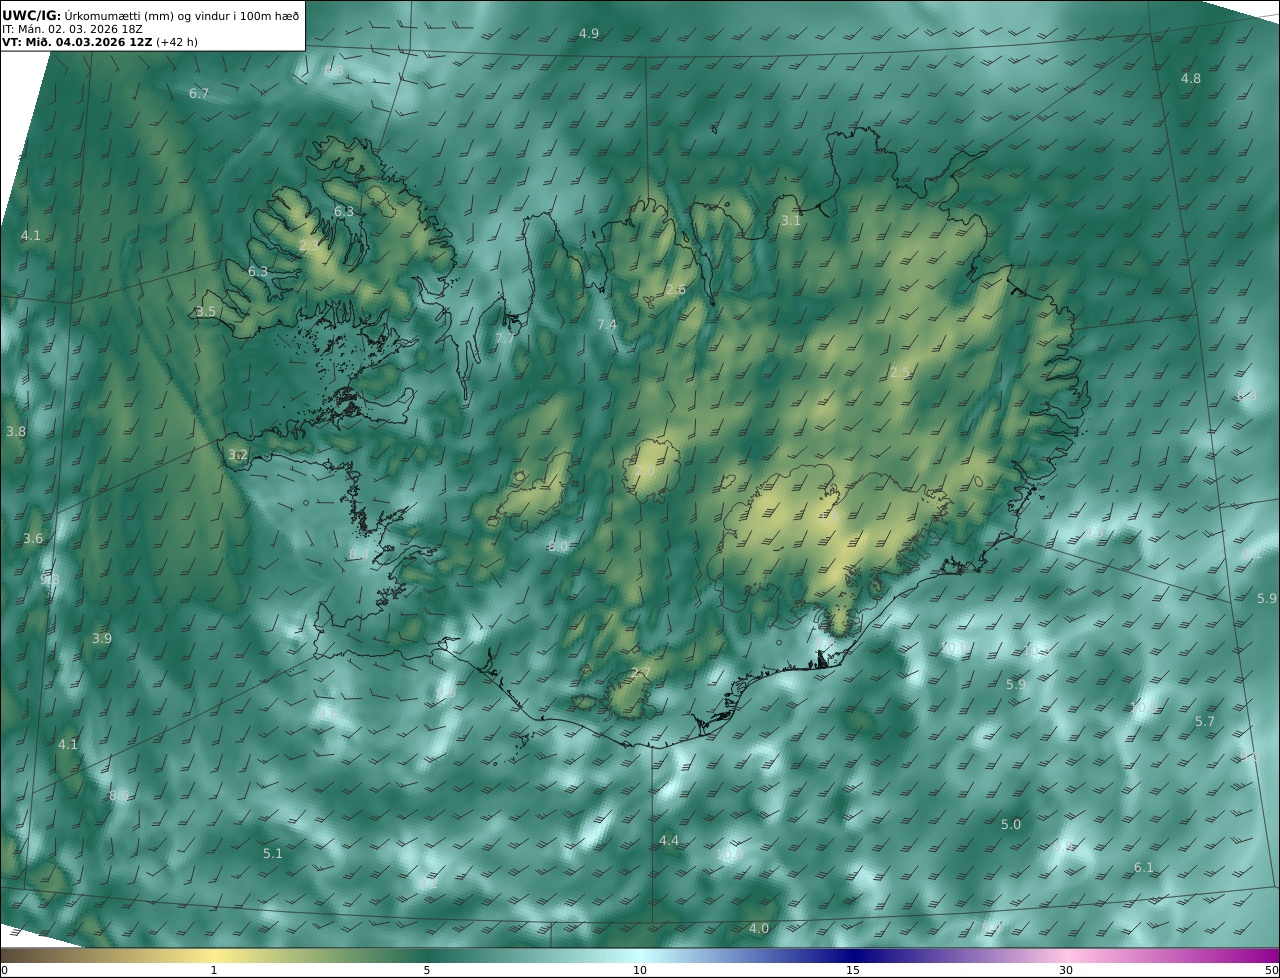Click the map value 4.4
This screenshot has width=1280, height=978.
click(x=669, y=841)
